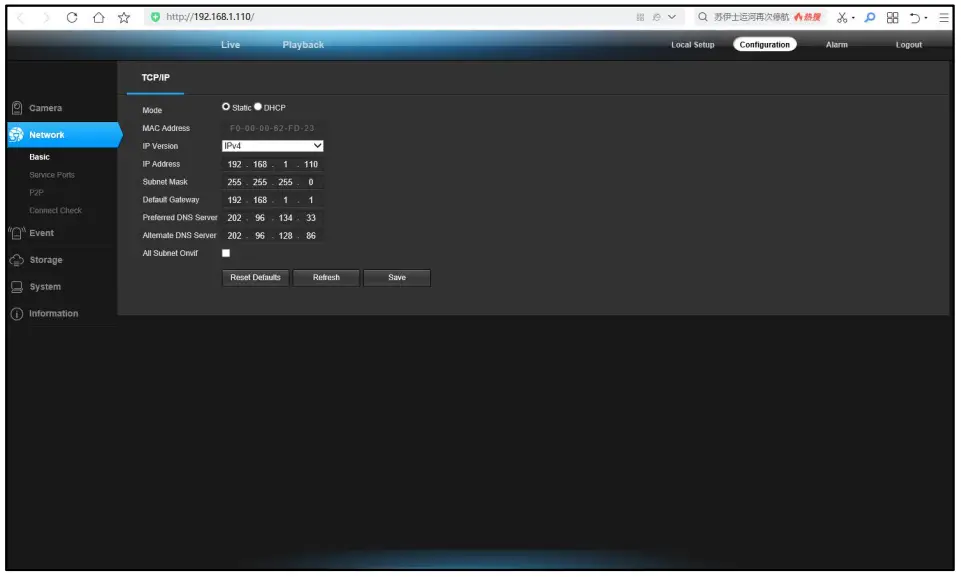Open the Alarm page
This screenshot has height=577, width=961.
click(x=836, y=45)
